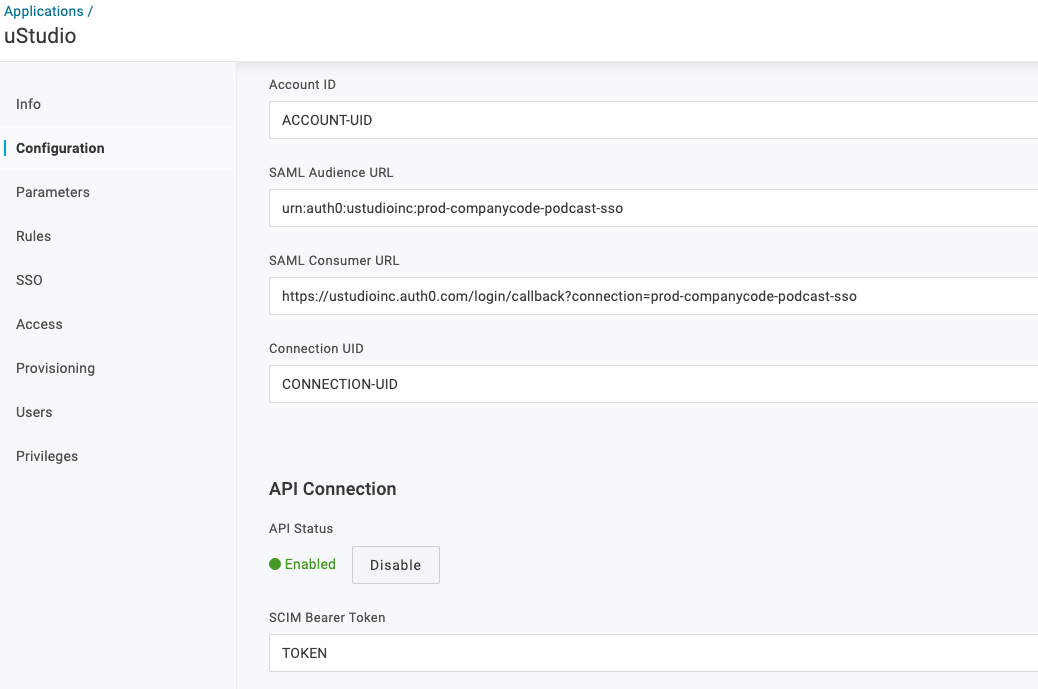Image resolution: width=1038 pixels, height=689 pixels.
Task: Switch to the Rules tab
Action: (33, 236)
